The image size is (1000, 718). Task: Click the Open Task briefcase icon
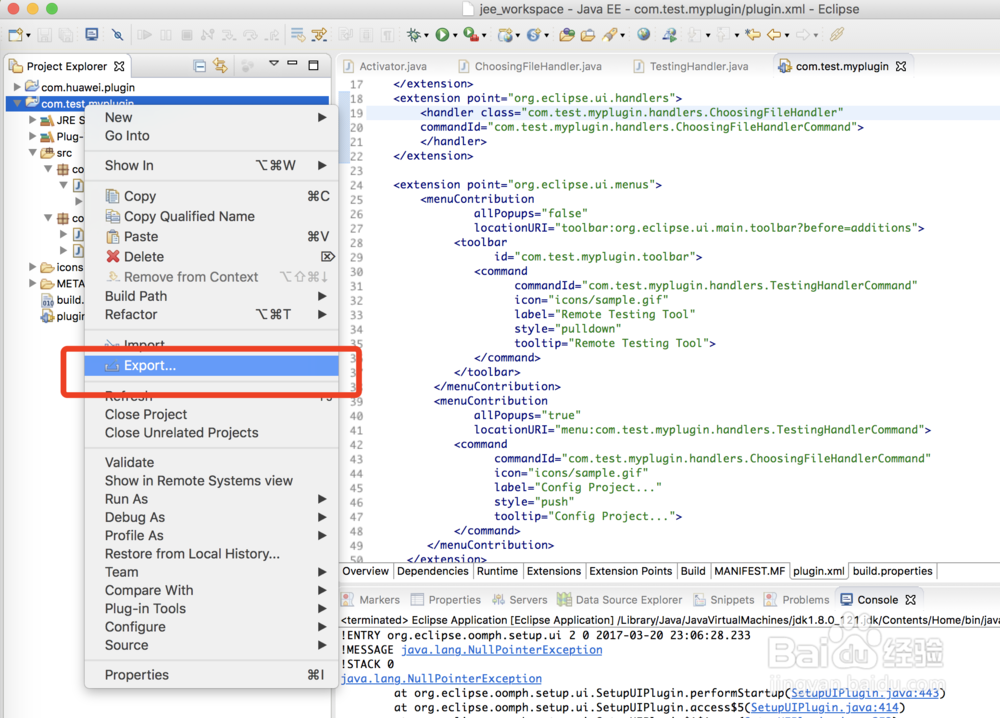(587, 34)
